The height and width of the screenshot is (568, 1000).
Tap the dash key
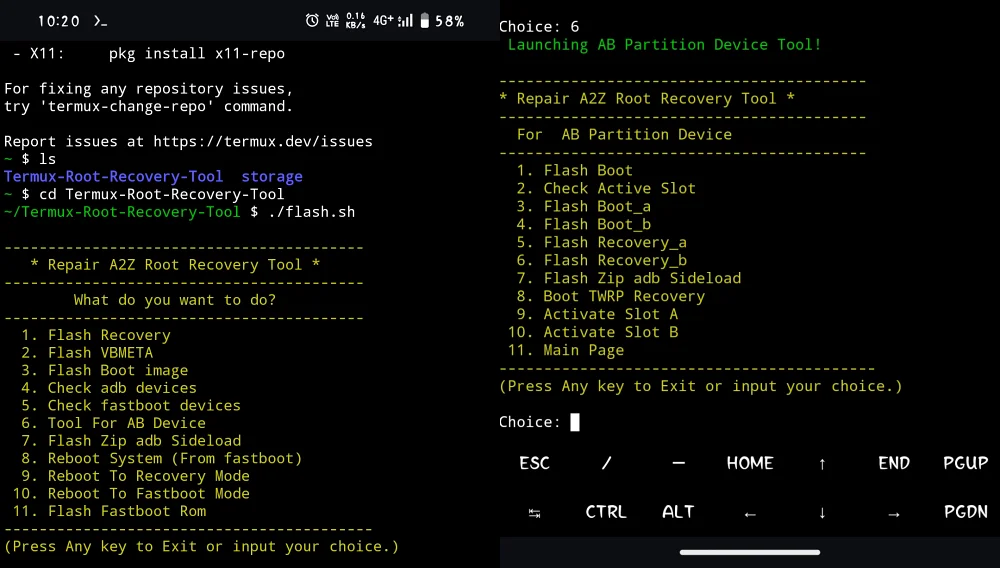tap(678, 463)
